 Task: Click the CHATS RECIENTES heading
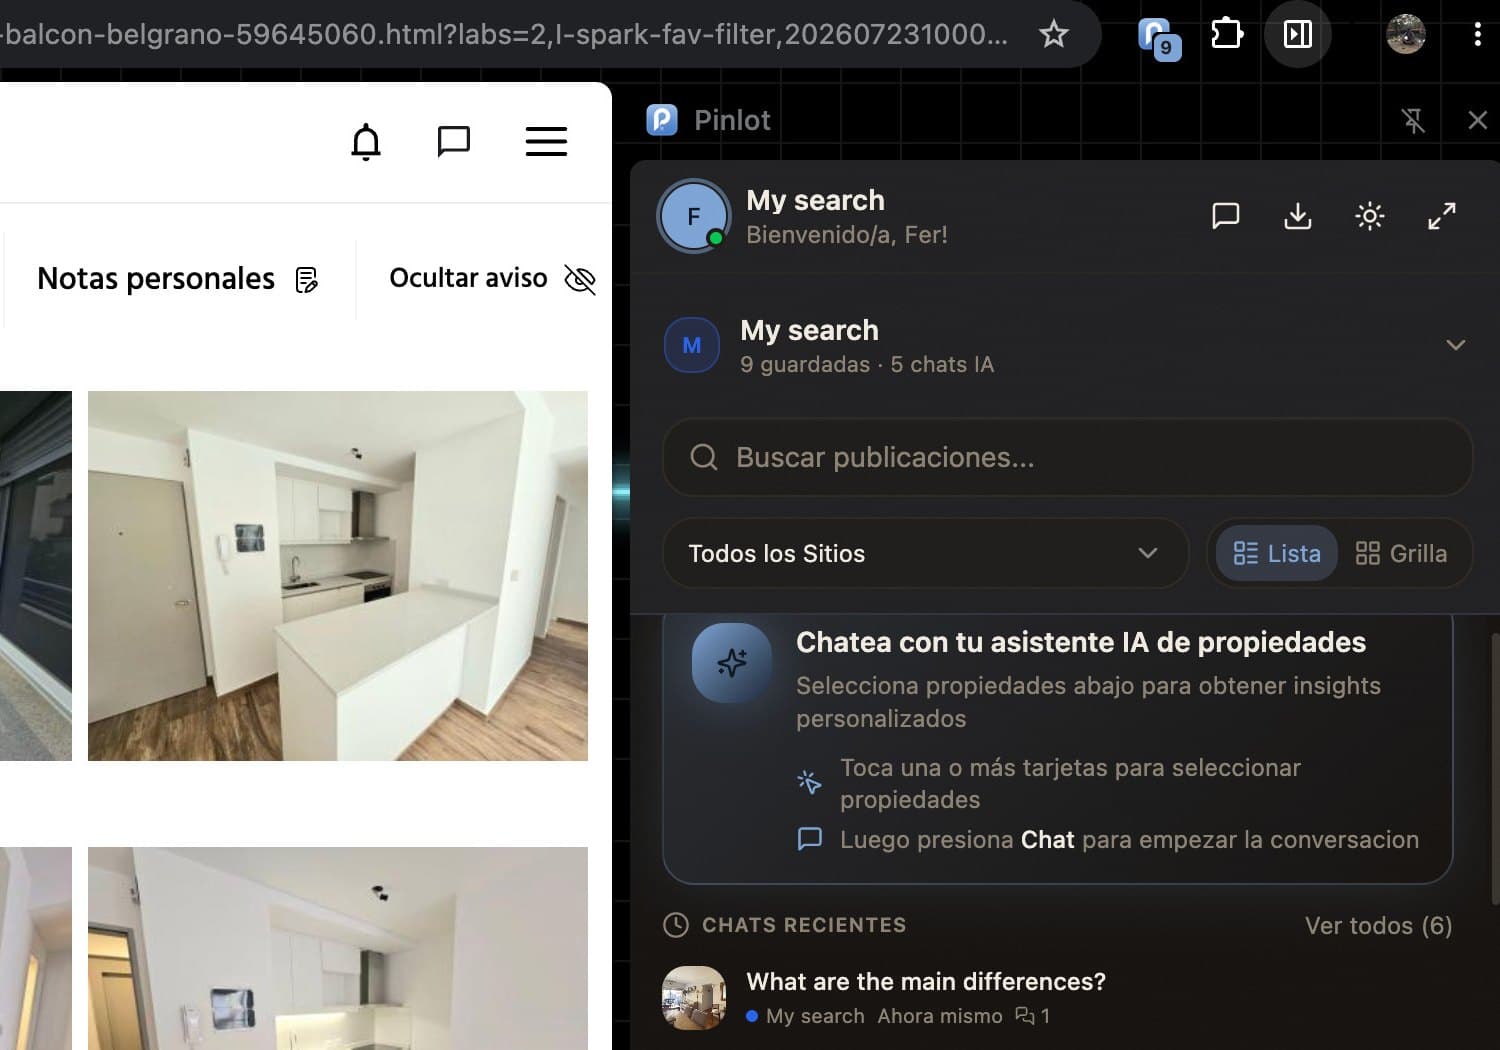tap(804, 925)
